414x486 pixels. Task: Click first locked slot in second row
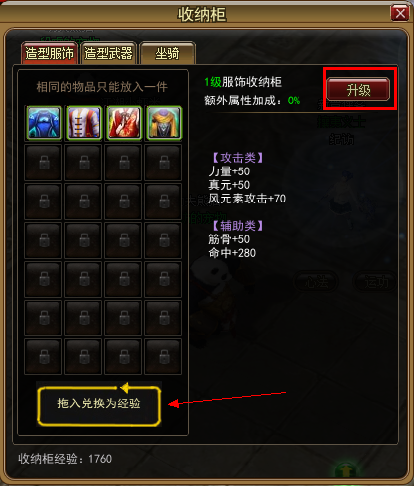click(43, 162)
